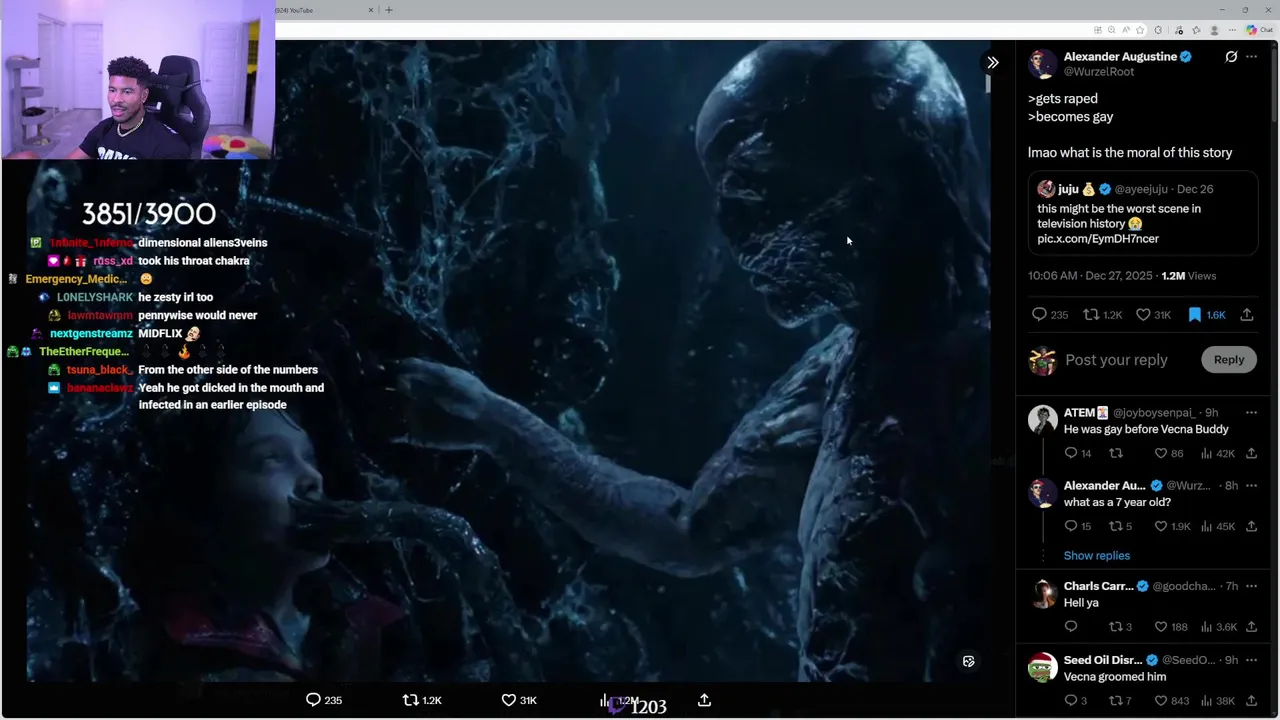
Task: Reply to Charls Carr's 'Hell ya' comment
Action: (1071, 627)
